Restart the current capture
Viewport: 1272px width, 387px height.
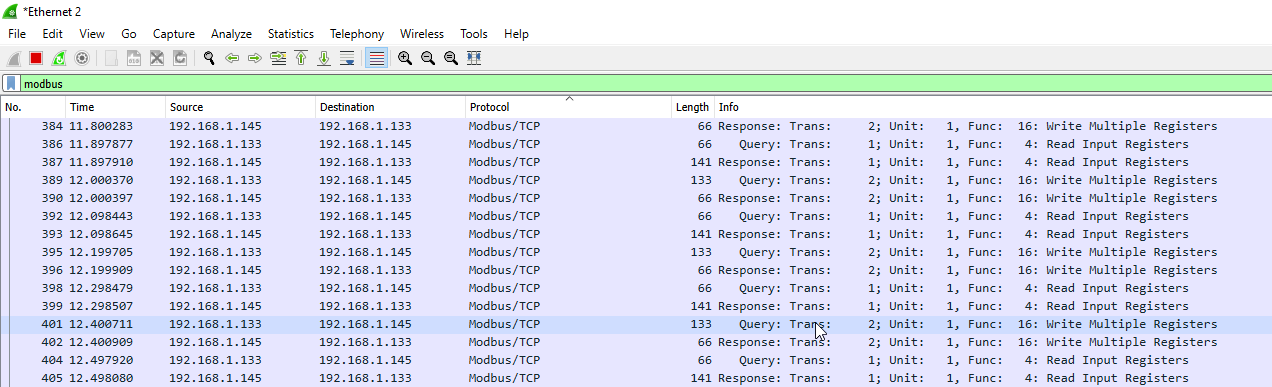tap(59, 58)
